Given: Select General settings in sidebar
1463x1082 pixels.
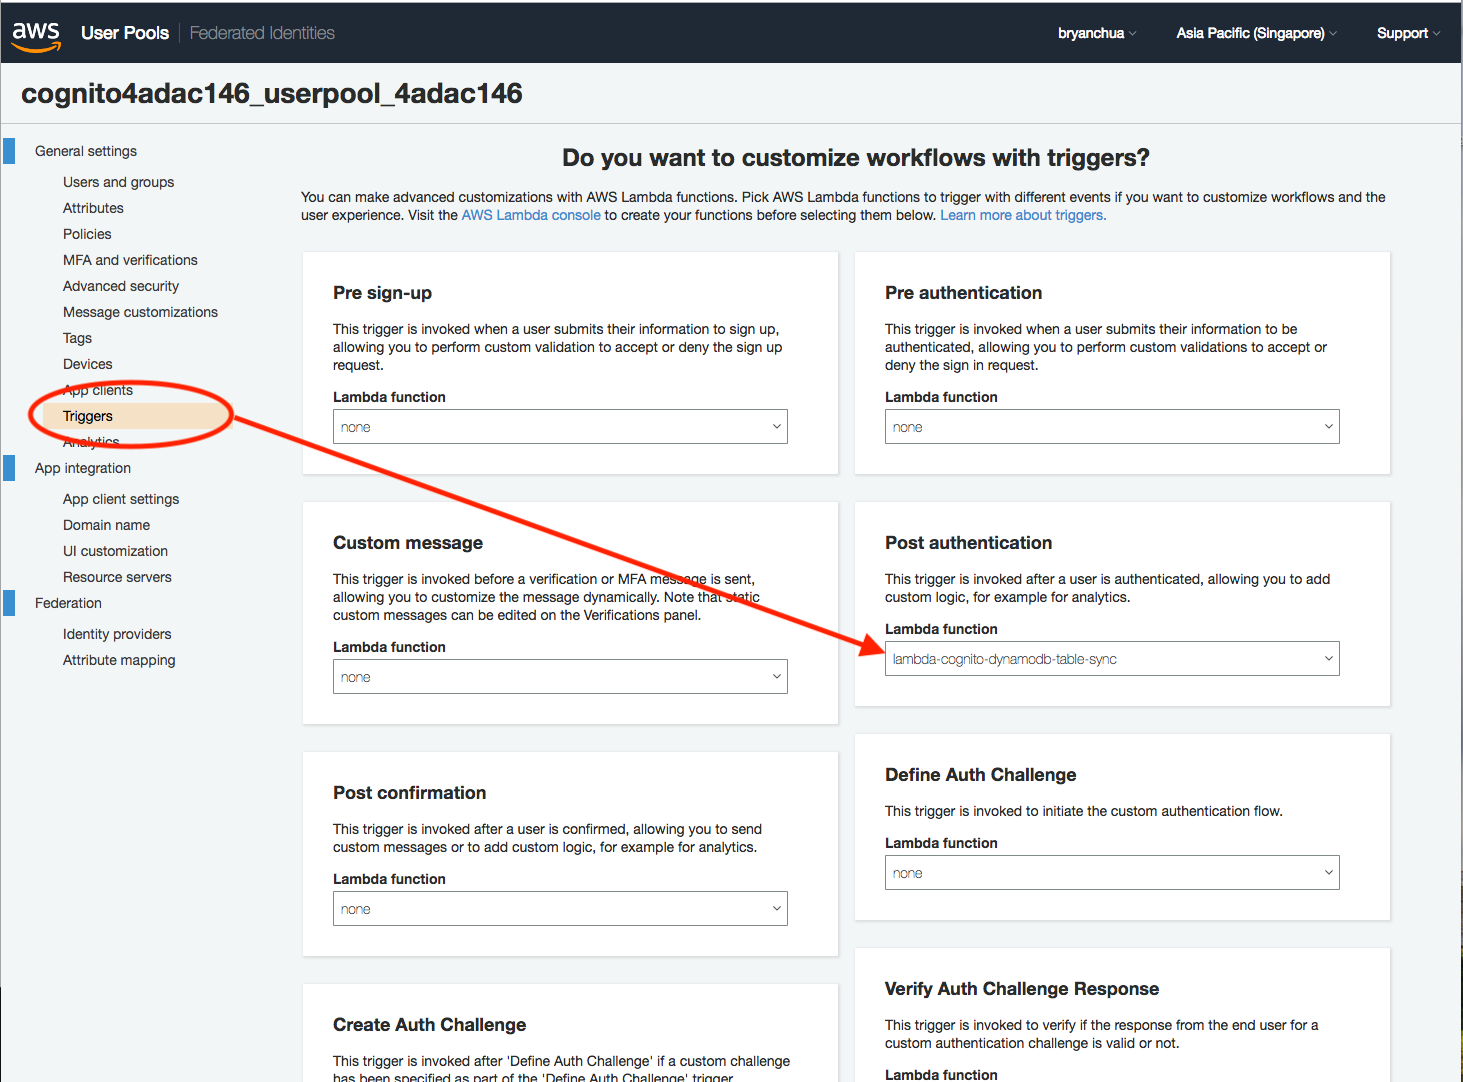Looking at the screenshot, I should tap(86, 151).
